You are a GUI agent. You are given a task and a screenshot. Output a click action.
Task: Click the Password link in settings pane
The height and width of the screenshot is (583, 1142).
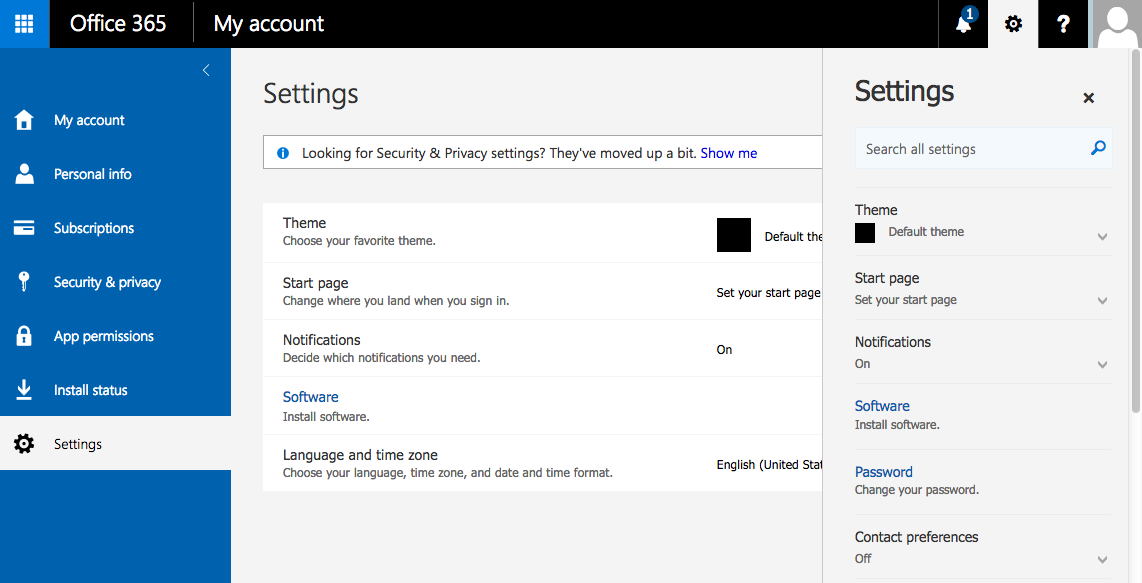click(883, 472)
